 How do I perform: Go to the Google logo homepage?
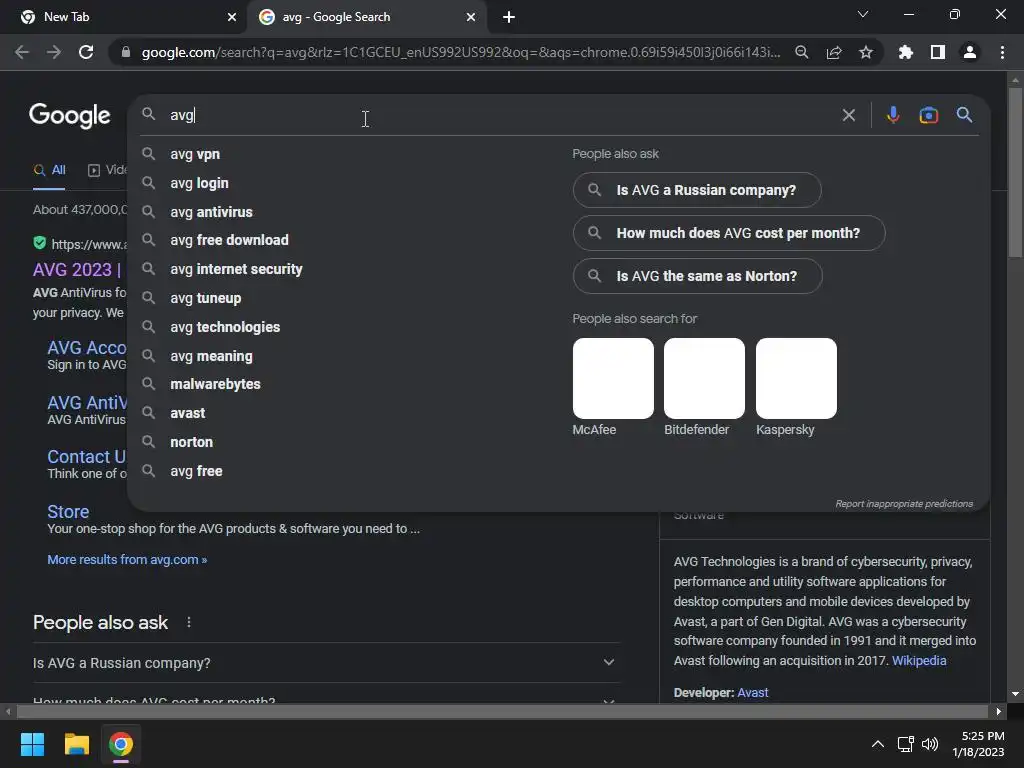click(x=70, y=116)
